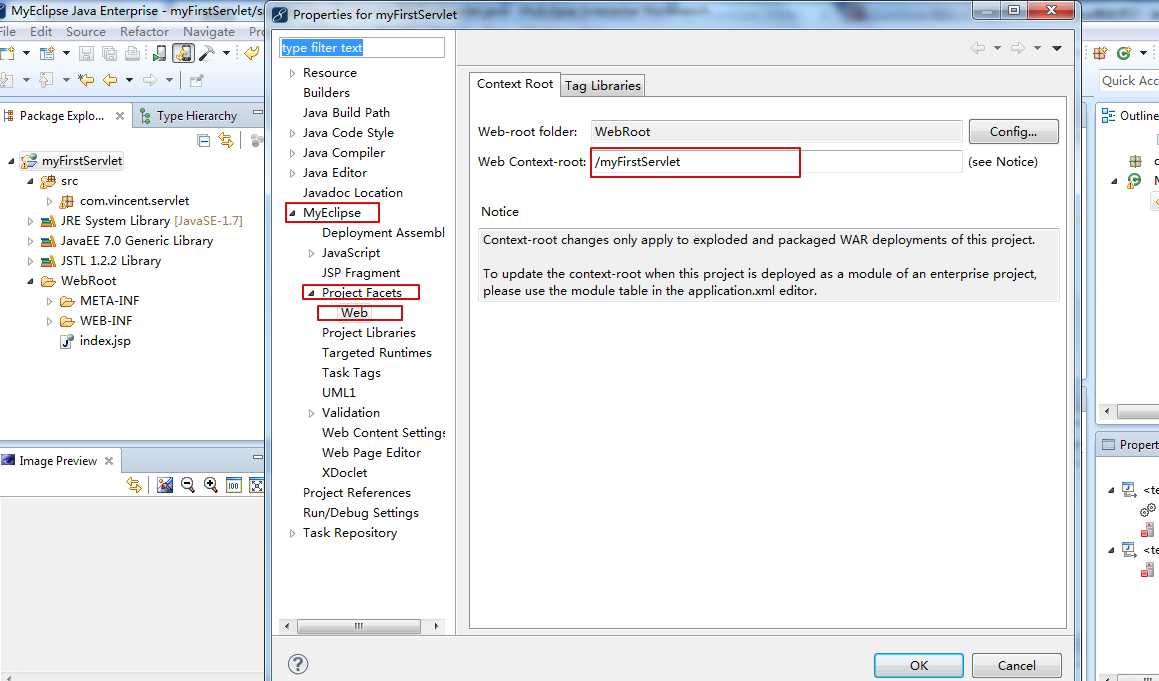Screen dimensions: 1159x681
Task: Select Targeted Runtimes in tree
Action: (x=376, y=353)
